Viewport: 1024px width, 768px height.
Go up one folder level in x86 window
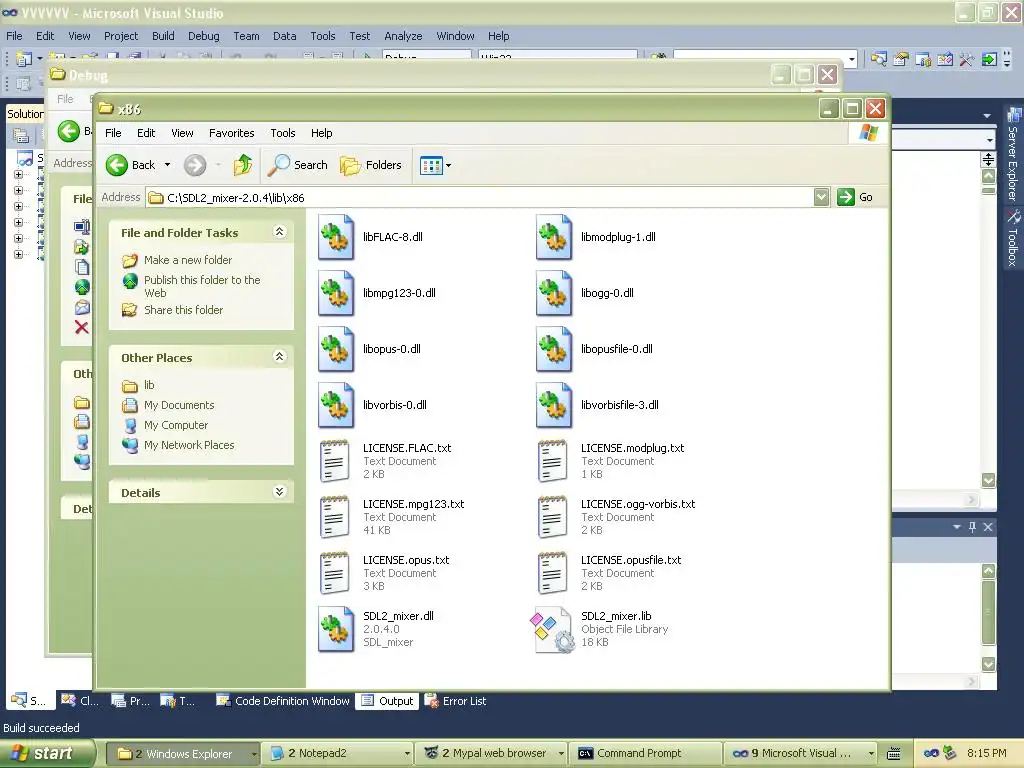click(243, 165)
